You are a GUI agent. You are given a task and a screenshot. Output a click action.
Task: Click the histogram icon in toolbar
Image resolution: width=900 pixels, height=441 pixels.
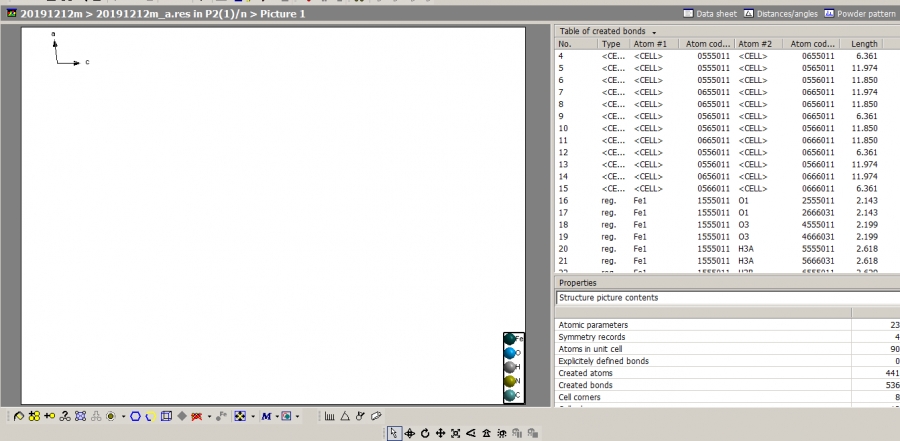point(329,415)
